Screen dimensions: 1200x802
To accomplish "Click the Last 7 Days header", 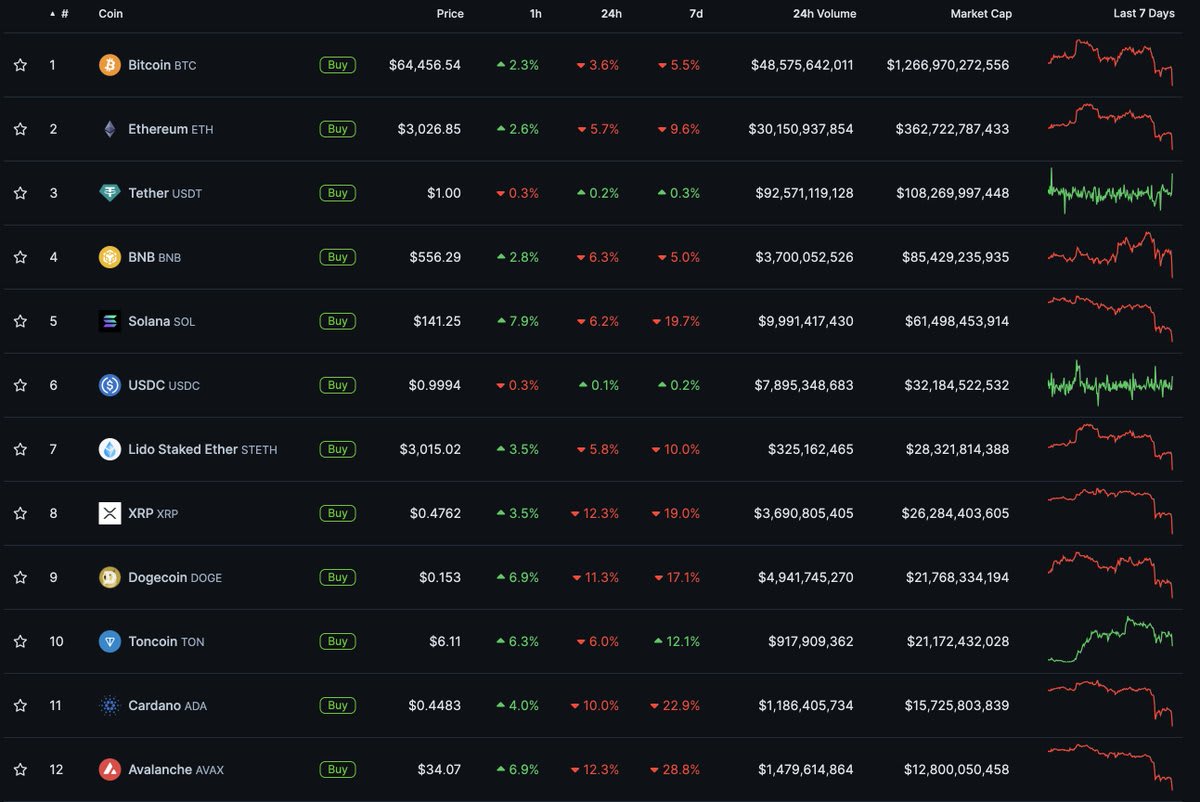I will pos(1144,14).
